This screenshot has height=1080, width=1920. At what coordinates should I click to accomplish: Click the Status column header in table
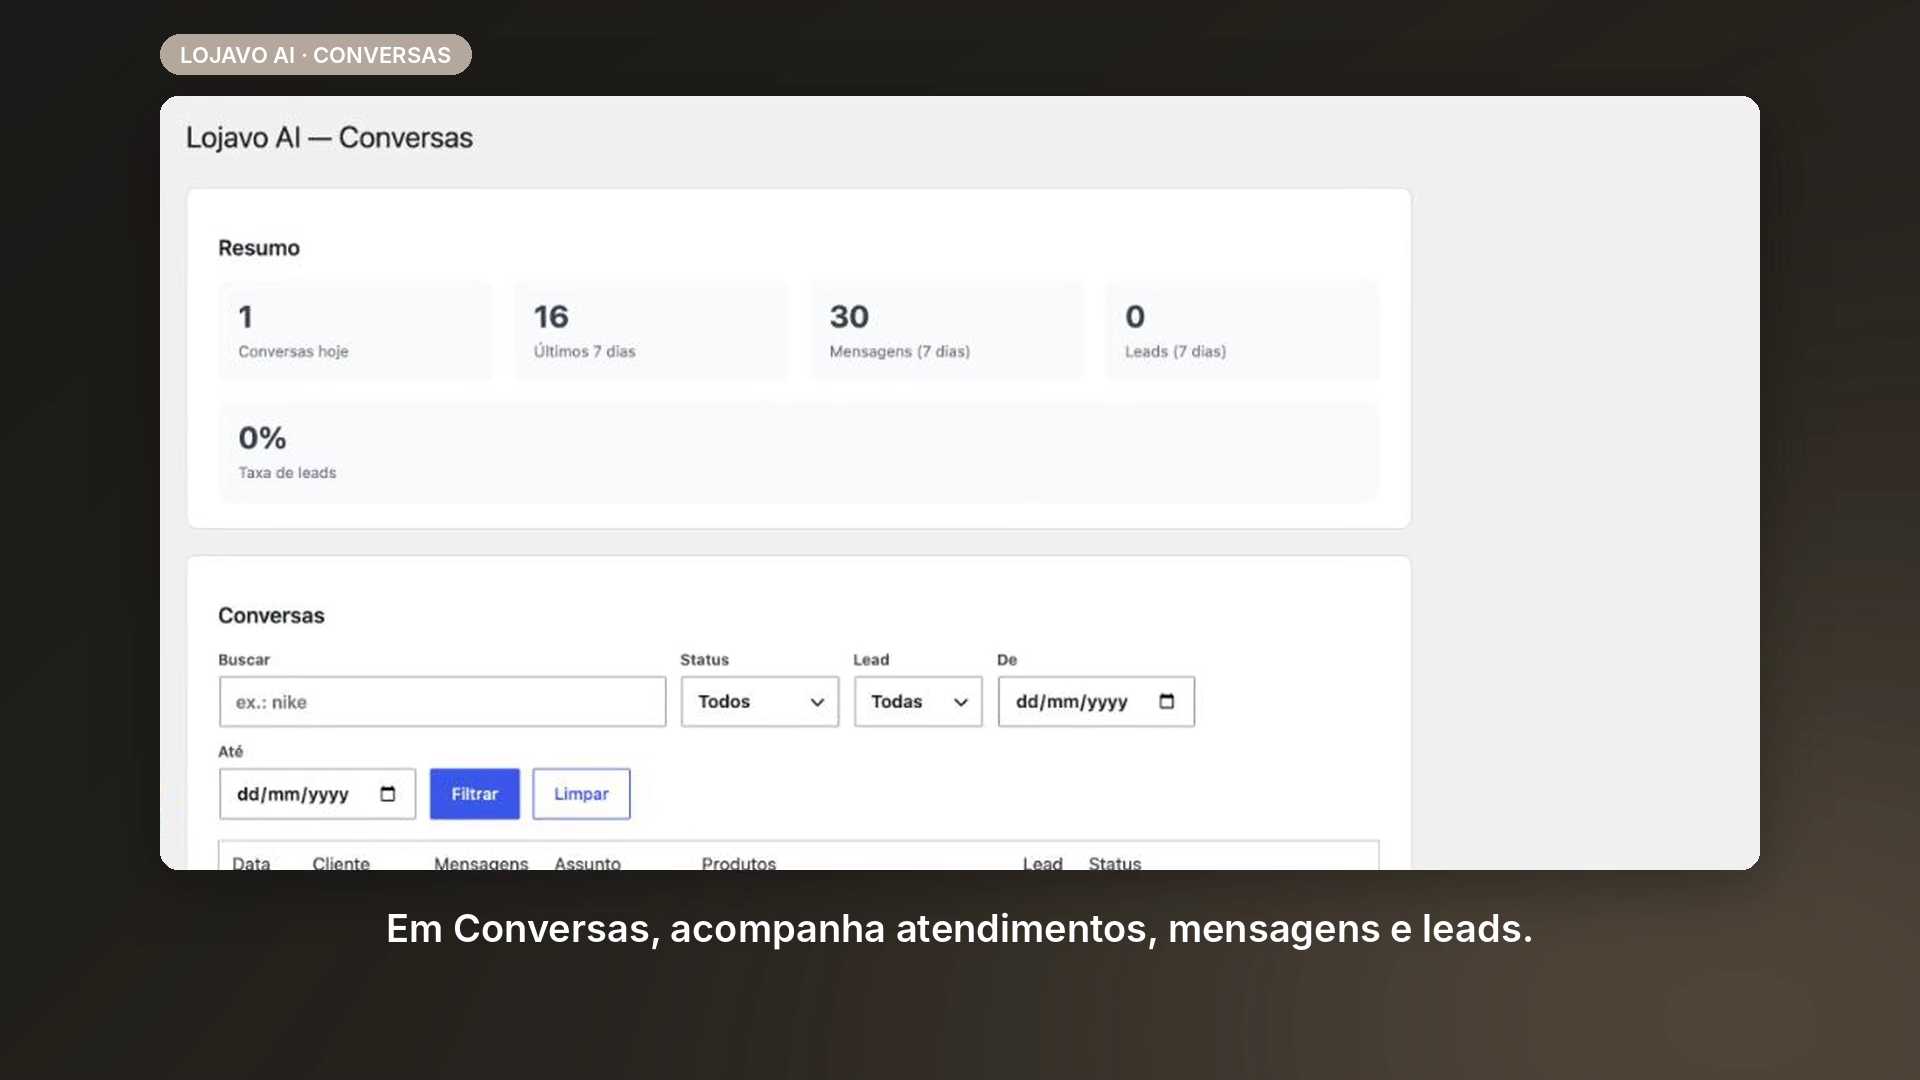pos(1114,863)
